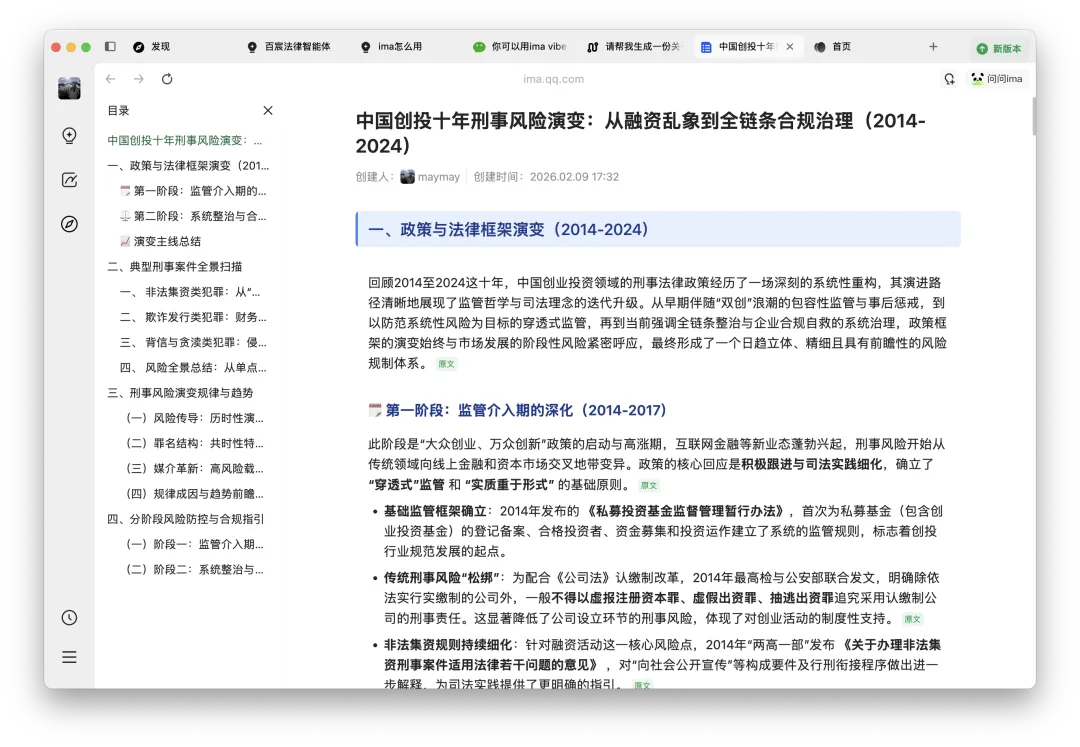Close the 中国创投十年 tab

(790, 47)
